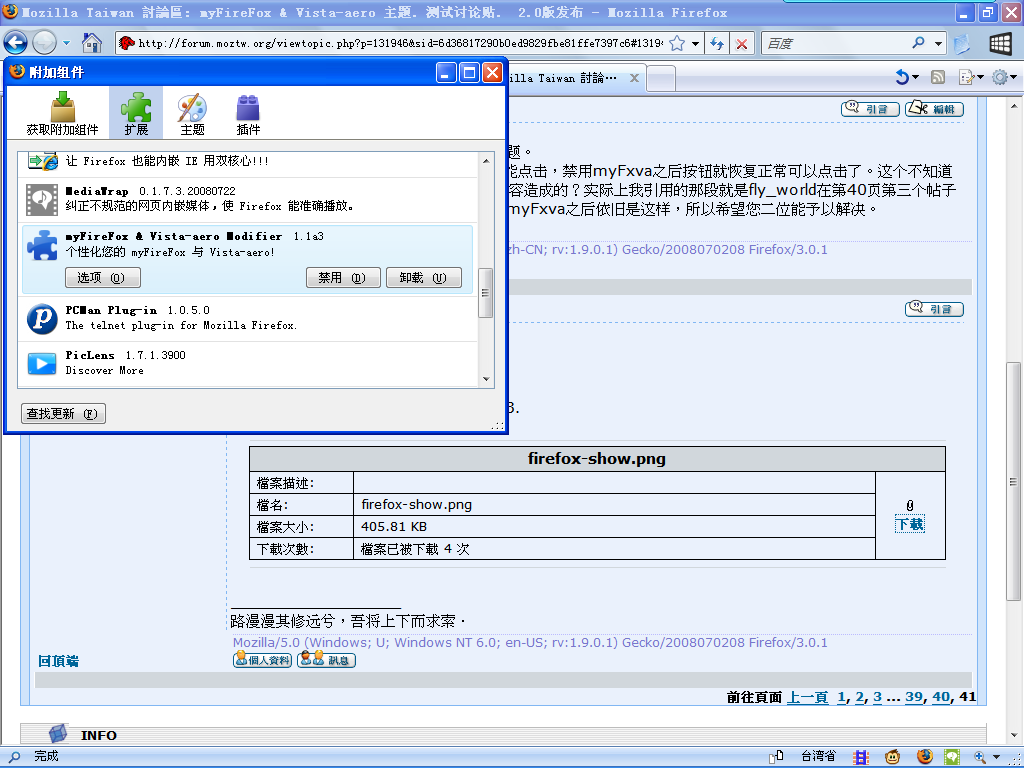The image size is (1024, 768).
Task: Close the Mozilla Taiwan tab
Action: (634, 78)
